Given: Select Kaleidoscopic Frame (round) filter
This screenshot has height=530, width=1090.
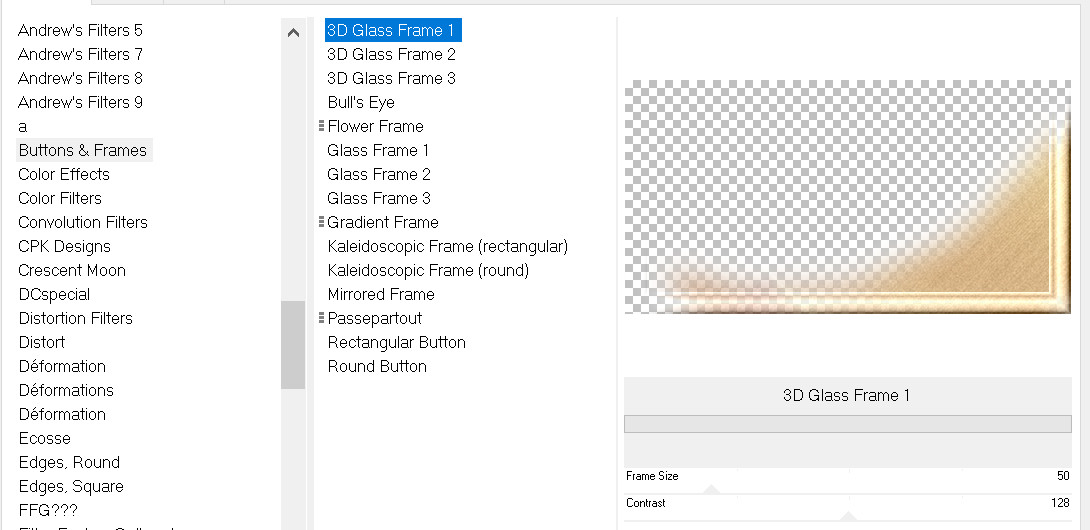Looking at the screenshot, I should [x=428, y=270].
